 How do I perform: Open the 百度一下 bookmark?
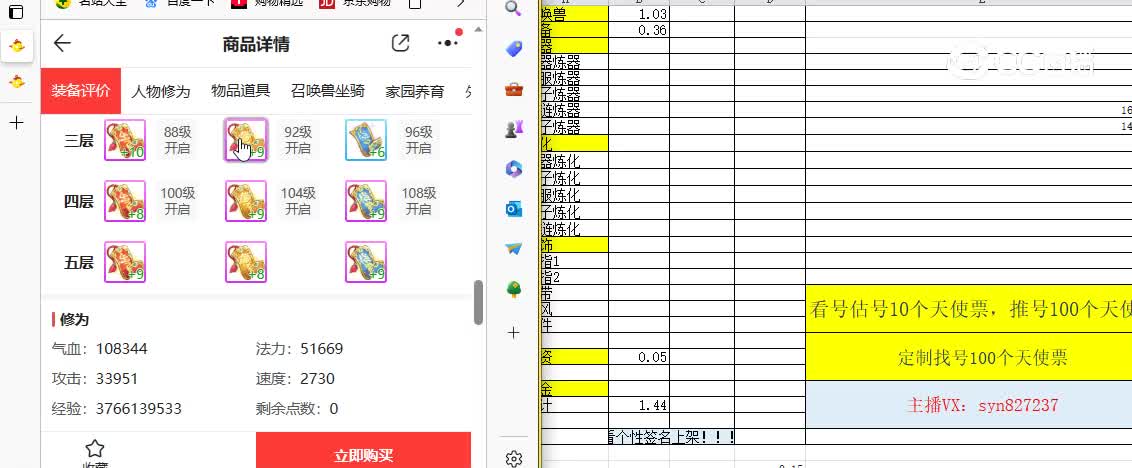point(179,3)
